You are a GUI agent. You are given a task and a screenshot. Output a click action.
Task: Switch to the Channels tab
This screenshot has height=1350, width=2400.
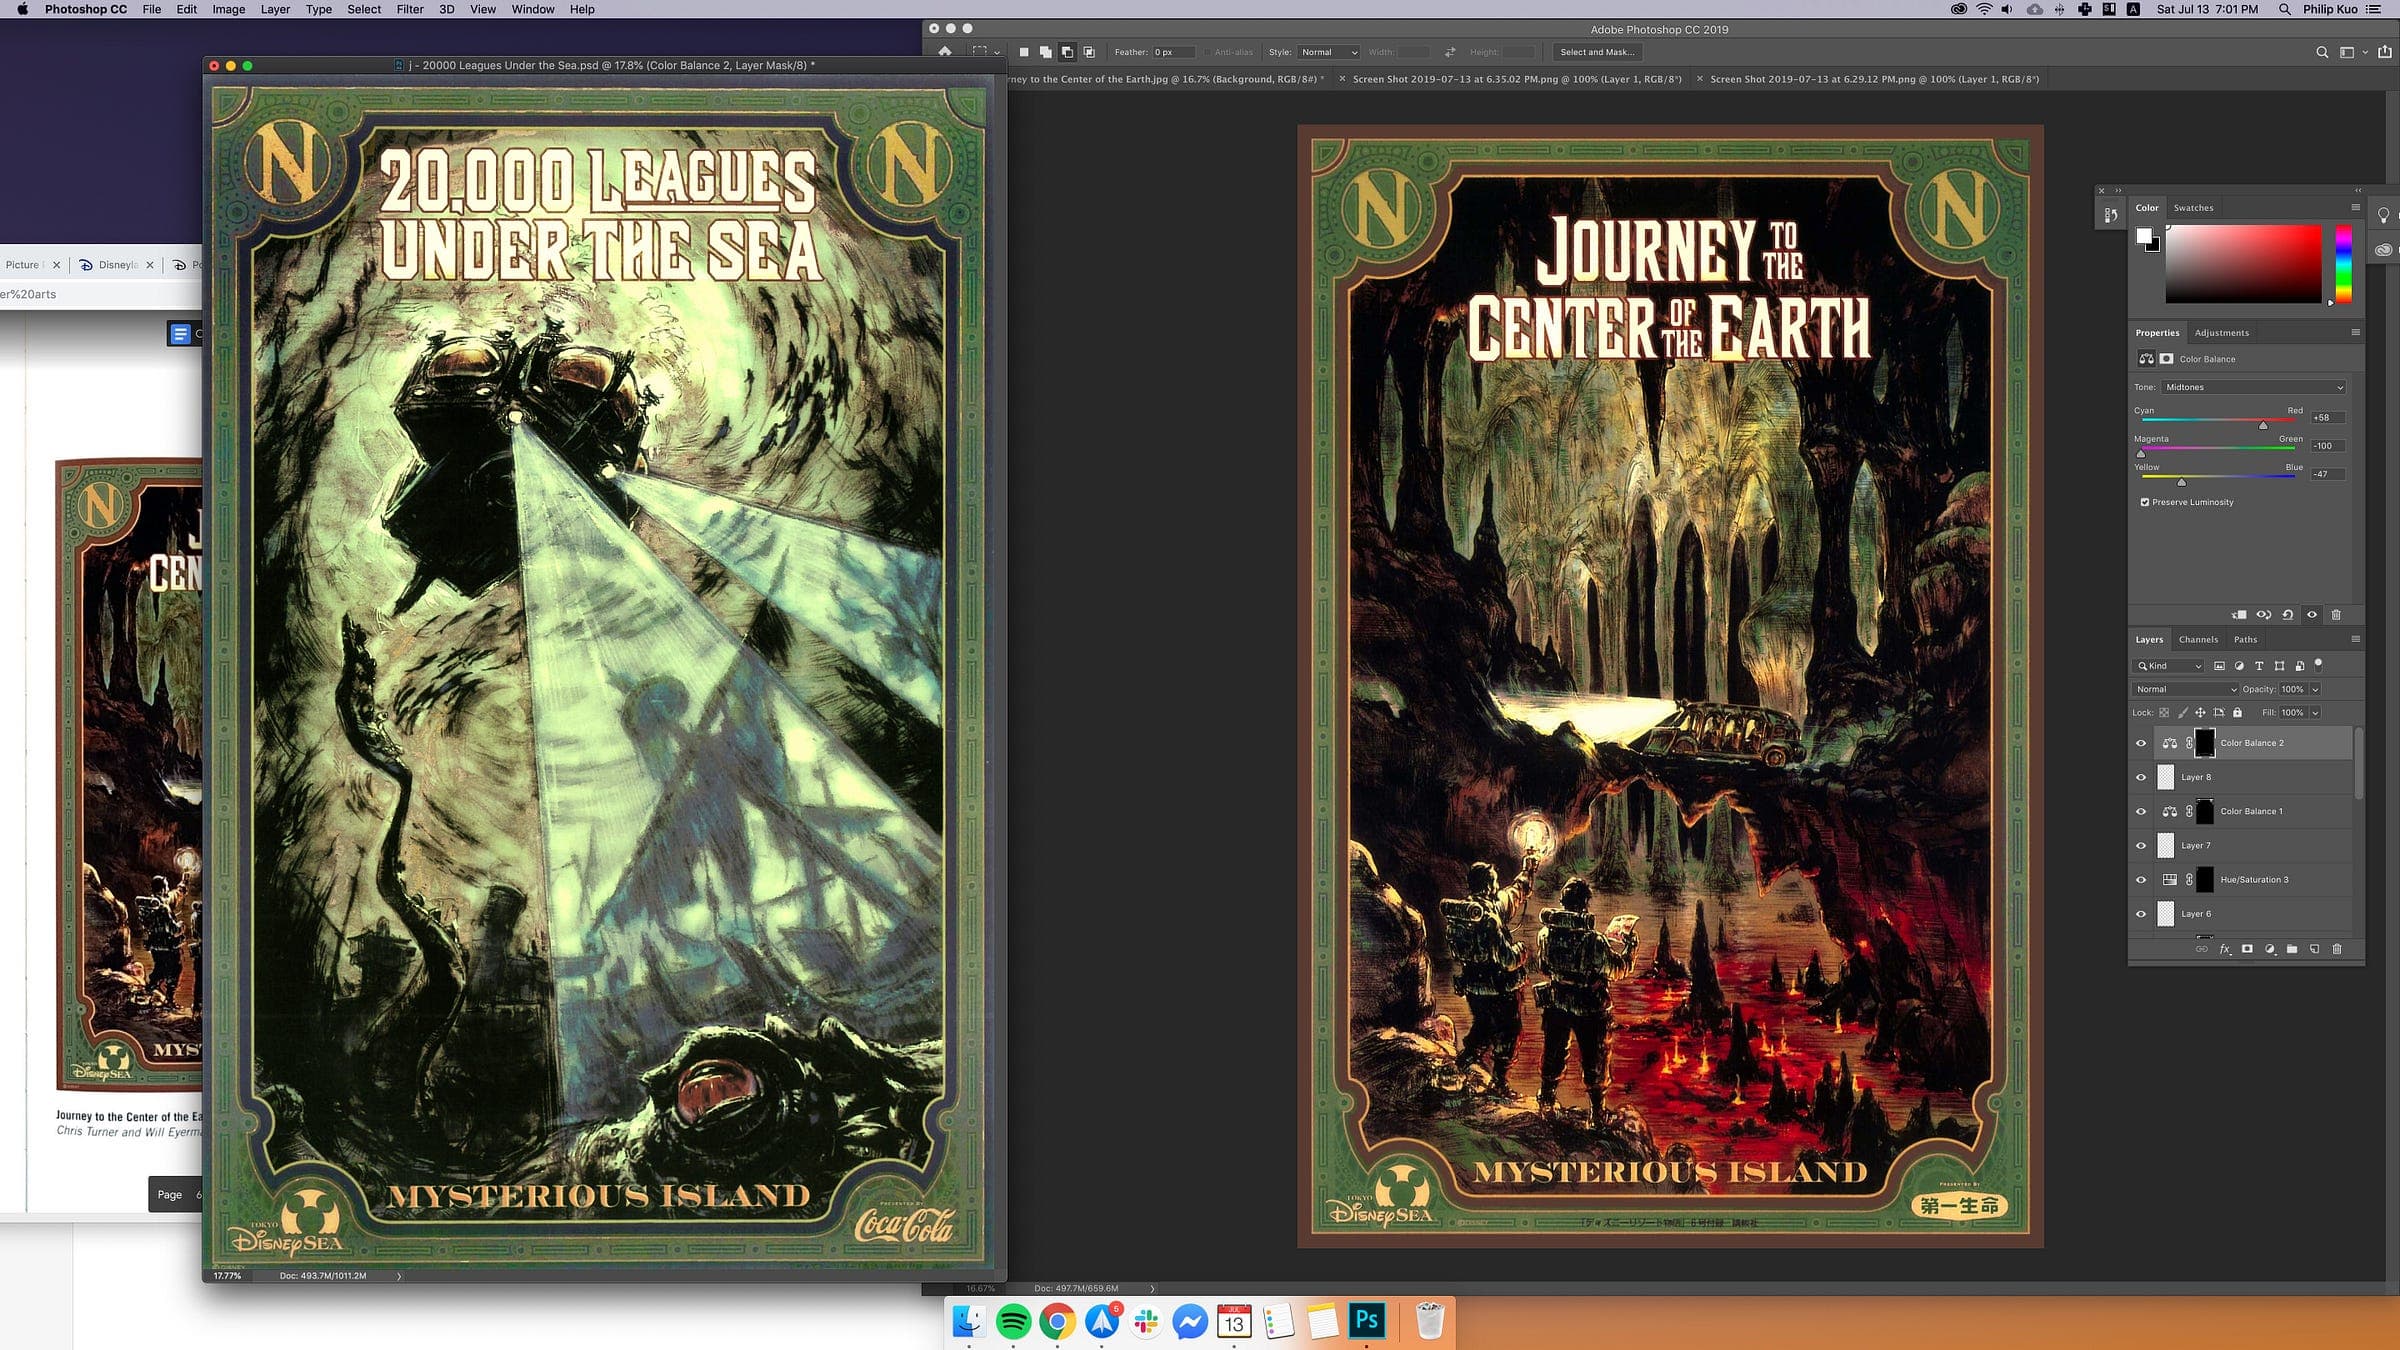click(x=2198, y=639)
